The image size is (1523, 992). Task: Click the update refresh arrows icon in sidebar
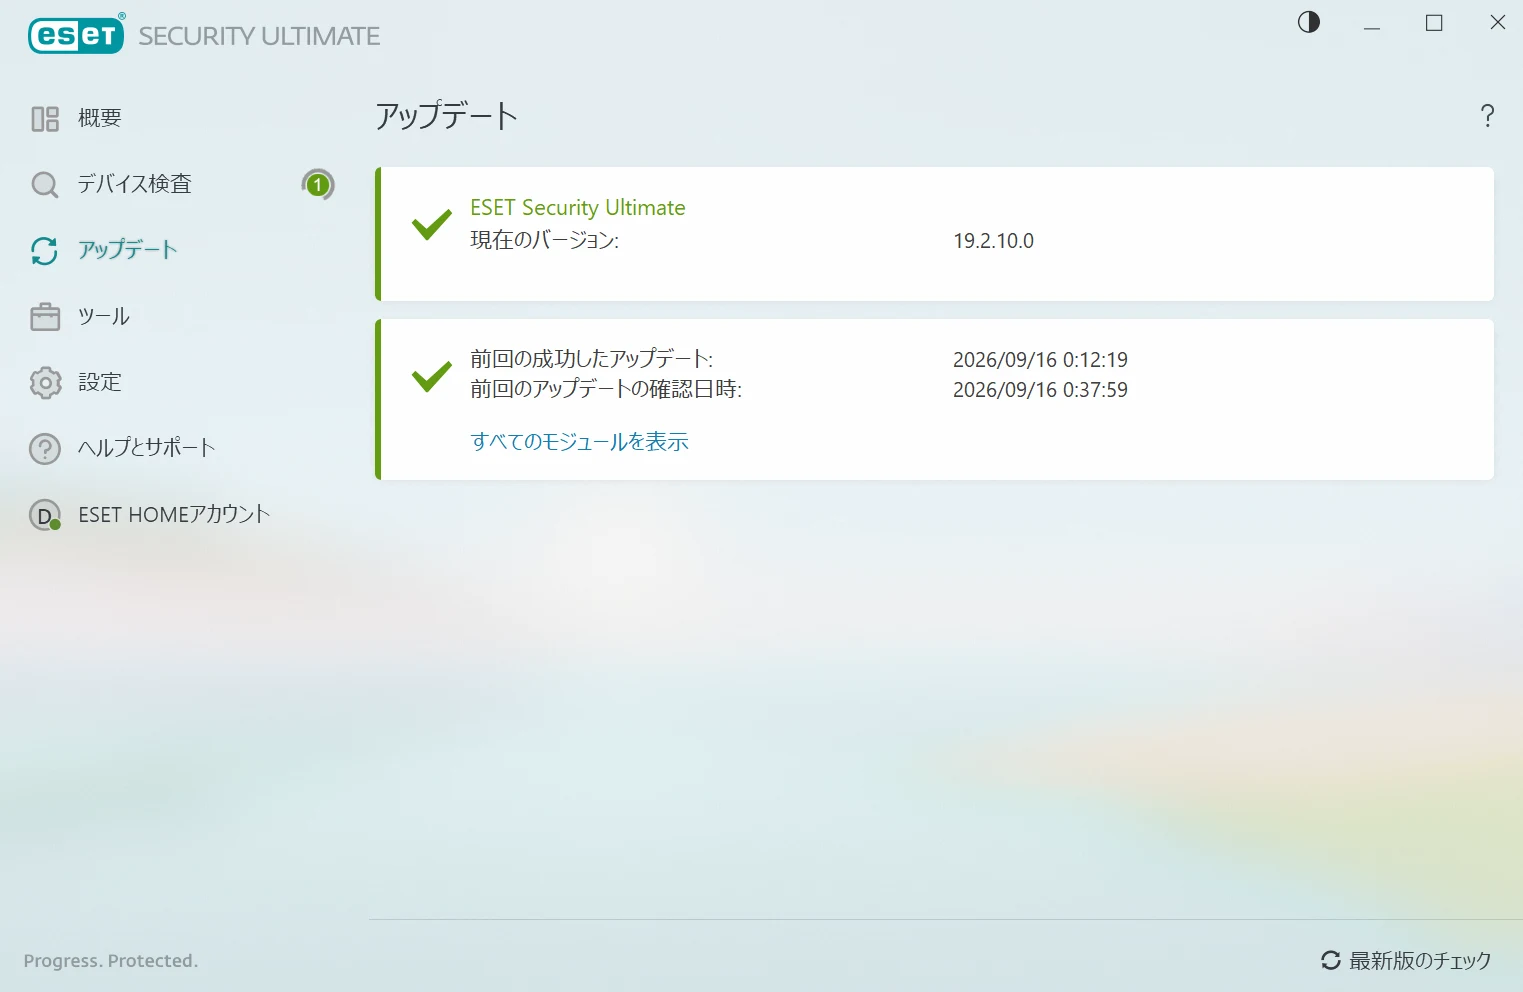pos(45,251)
